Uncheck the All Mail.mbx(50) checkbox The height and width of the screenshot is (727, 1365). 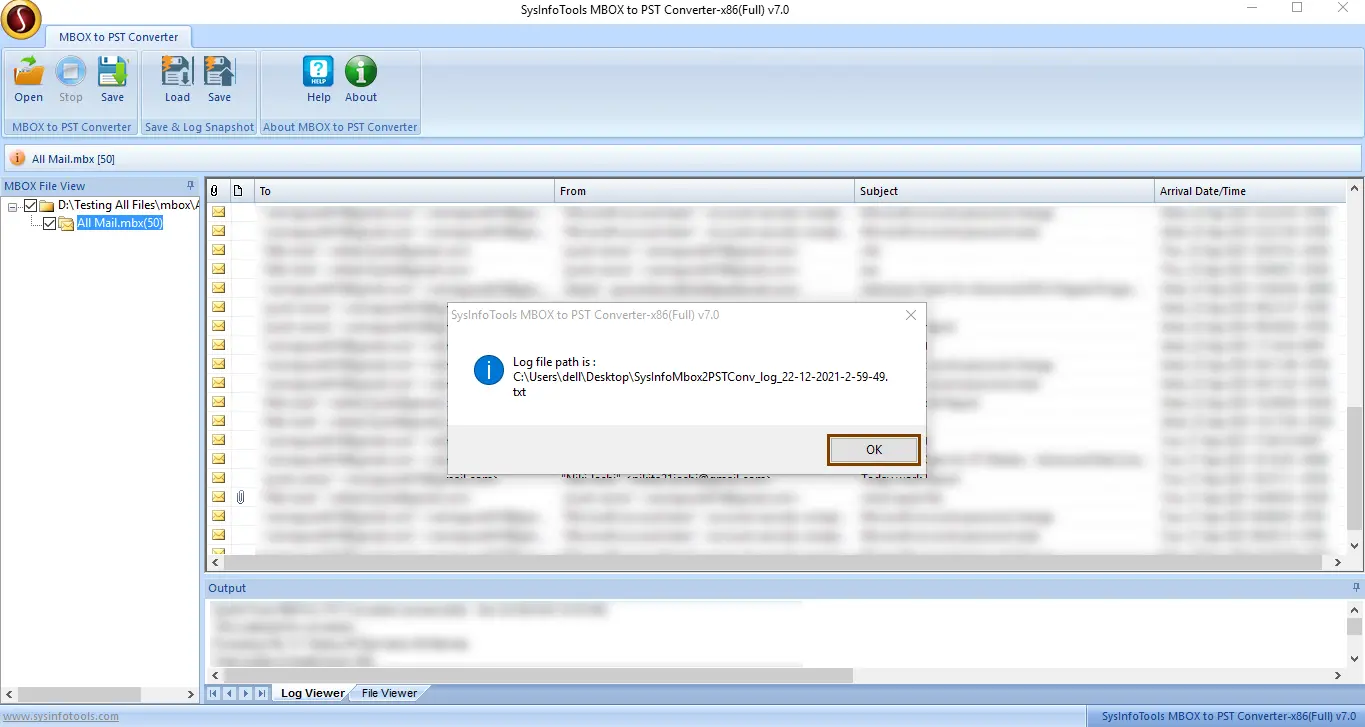click(50, 224)
